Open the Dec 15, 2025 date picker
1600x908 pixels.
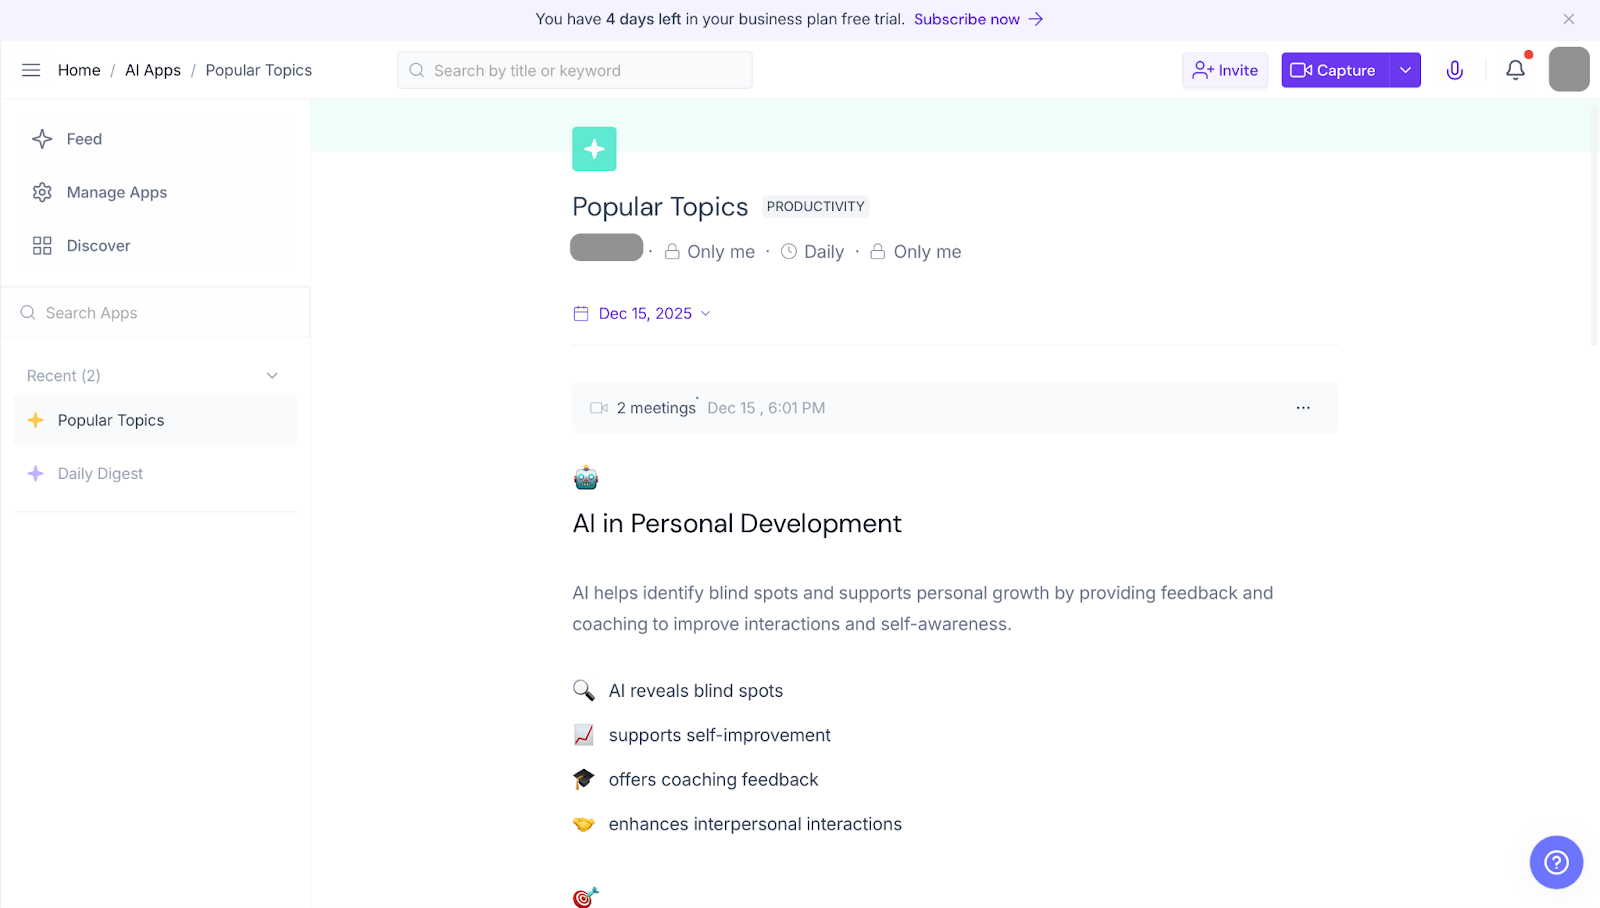coord(643,314)
